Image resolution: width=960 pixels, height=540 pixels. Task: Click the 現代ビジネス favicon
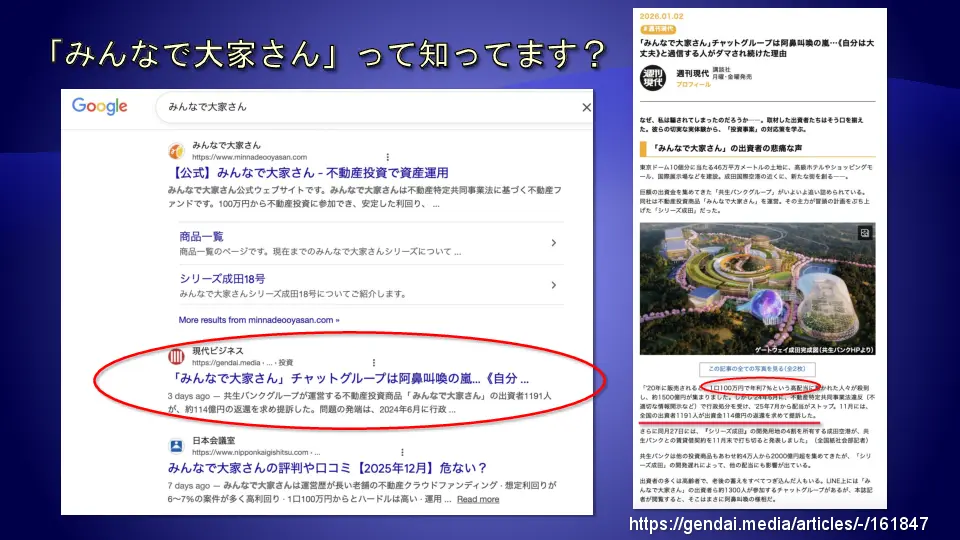point(176,356)
